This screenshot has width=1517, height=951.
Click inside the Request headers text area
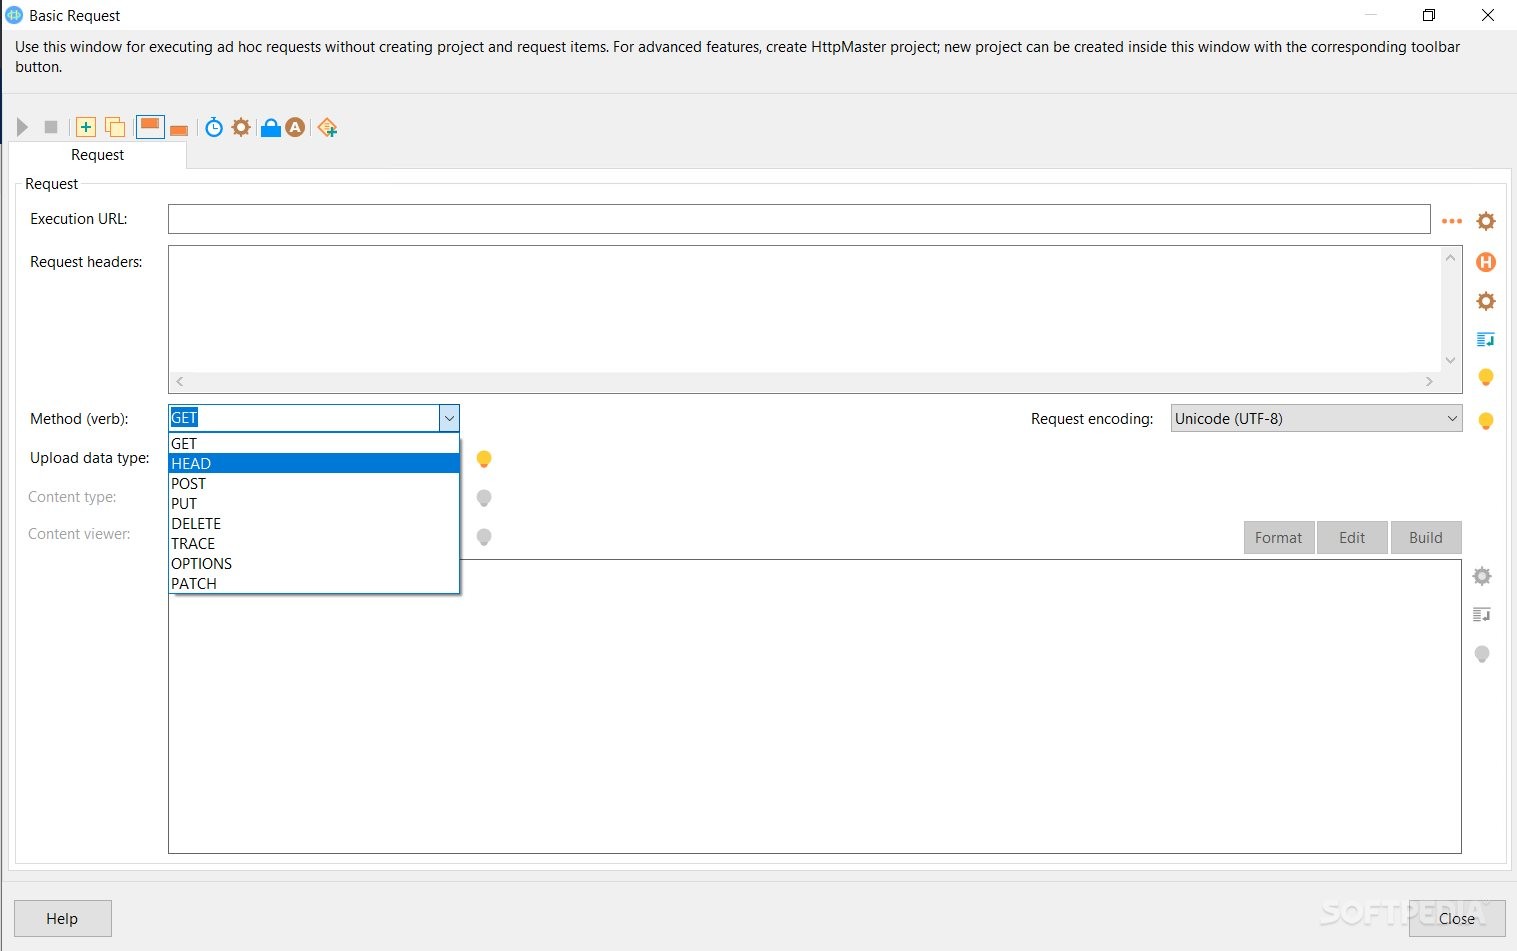point(804,309)
